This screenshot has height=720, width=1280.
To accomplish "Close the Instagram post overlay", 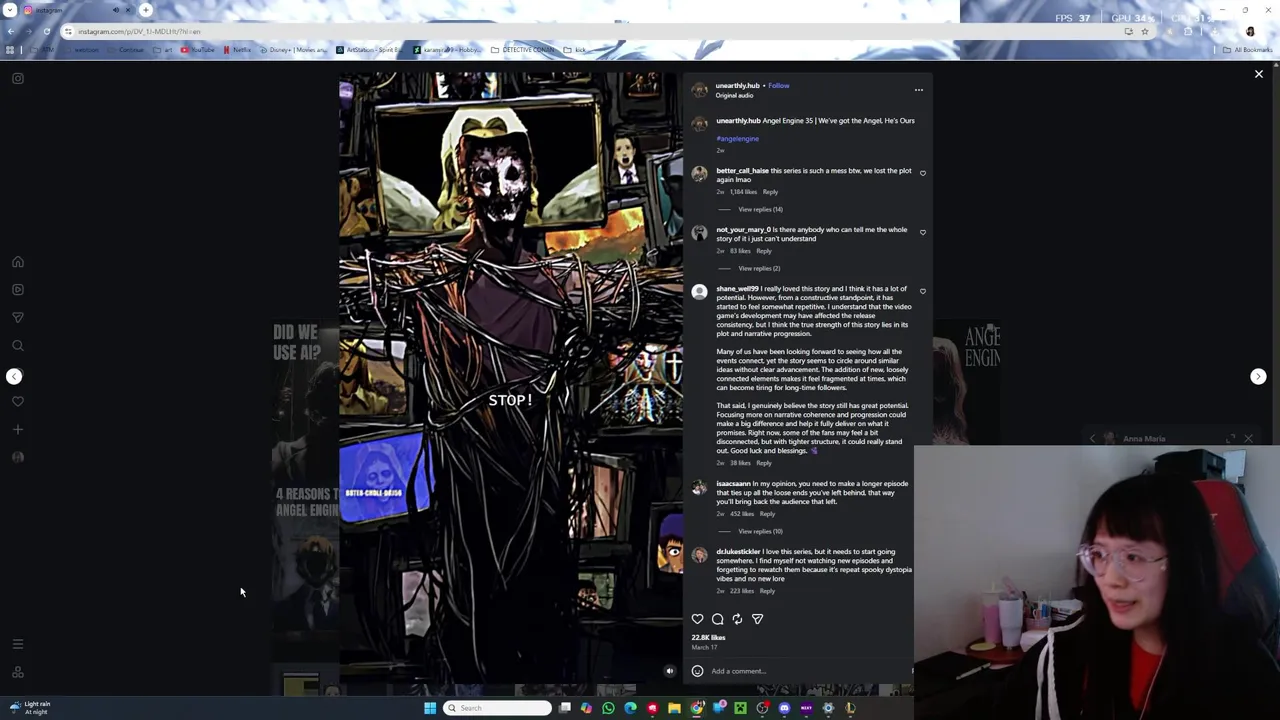I will pyautogui.click(x=1259, y=74).
